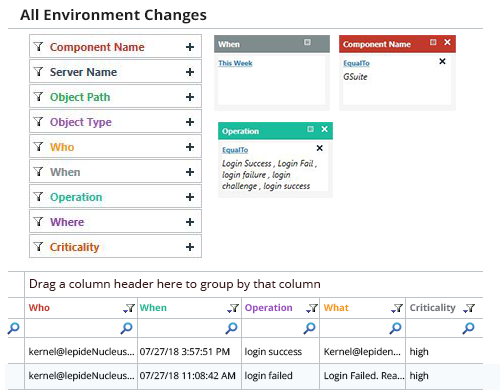Remove the GSuite EqualTo condition

442,61
